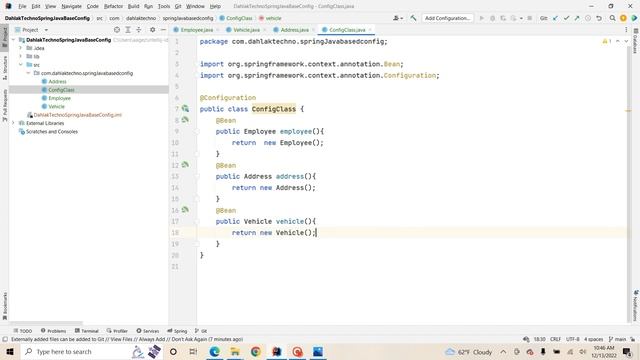
Task: Click Select Opened File target icon
Action: [117, 30]
